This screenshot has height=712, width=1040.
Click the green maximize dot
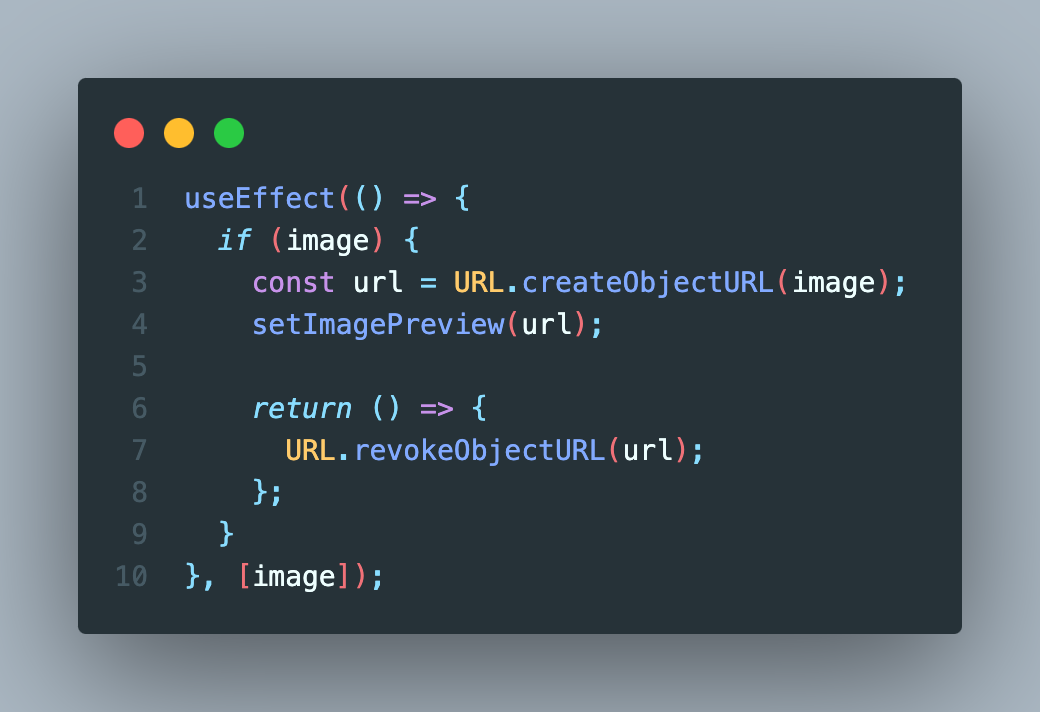click(229, 133)
